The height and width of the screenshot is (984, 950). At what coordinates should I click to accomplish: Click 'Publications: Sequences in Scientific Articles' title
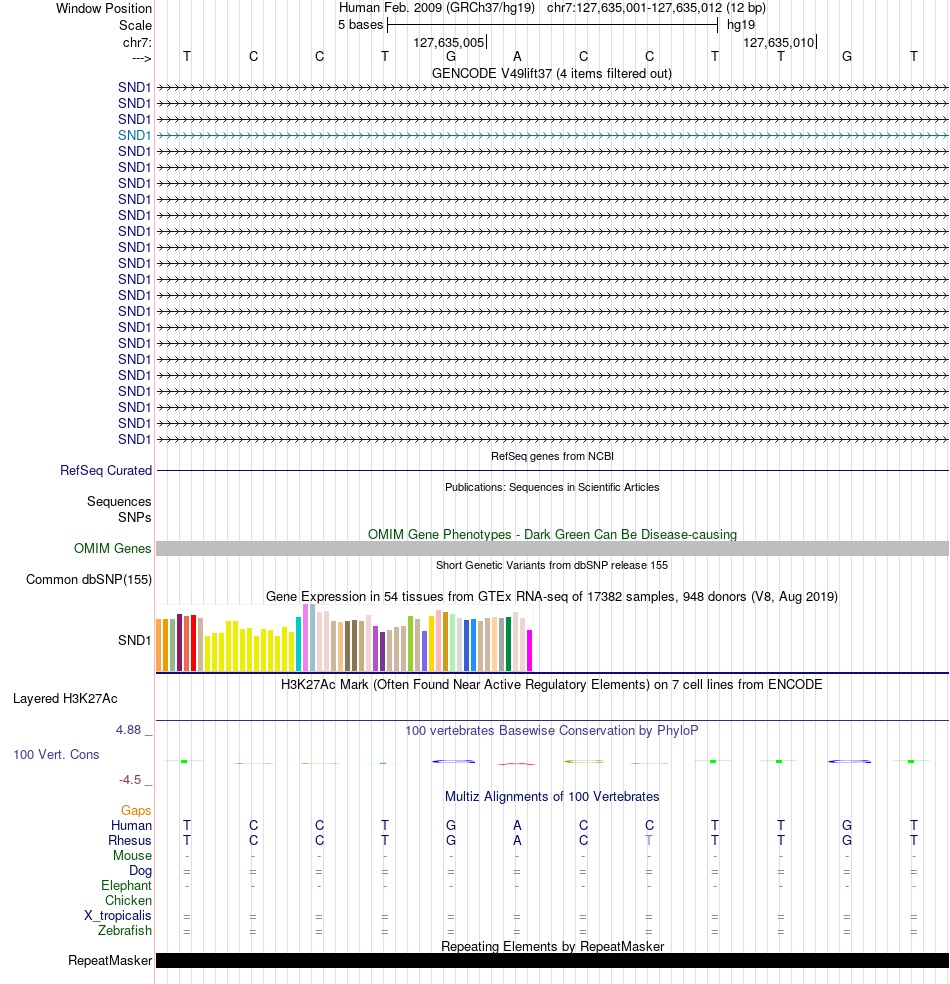coord(552,487)
